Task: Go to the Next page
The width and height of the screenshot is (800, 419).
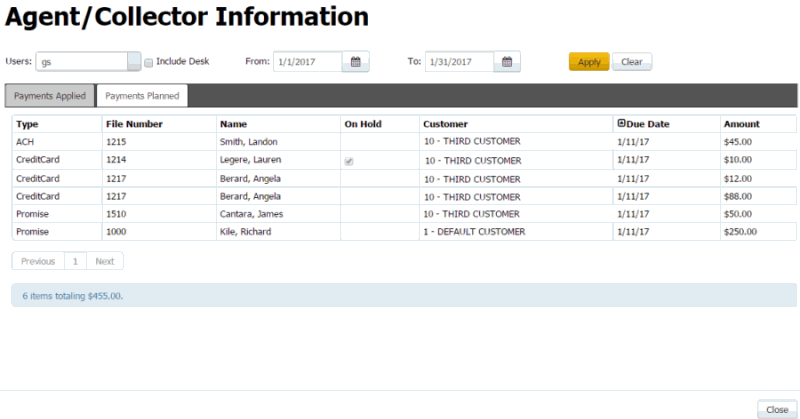Action: (x=104, y=261)
